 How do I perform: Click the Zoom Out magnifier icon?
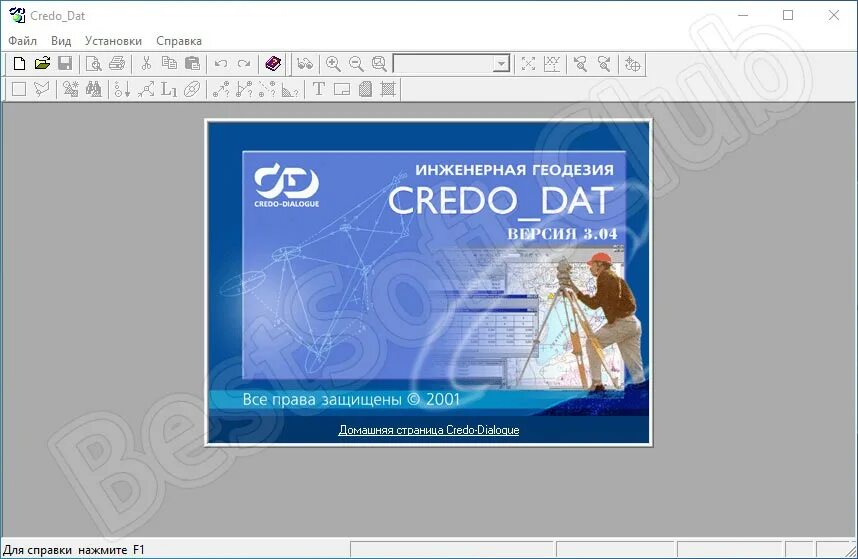pyautogui.click(x=356, y=64)
